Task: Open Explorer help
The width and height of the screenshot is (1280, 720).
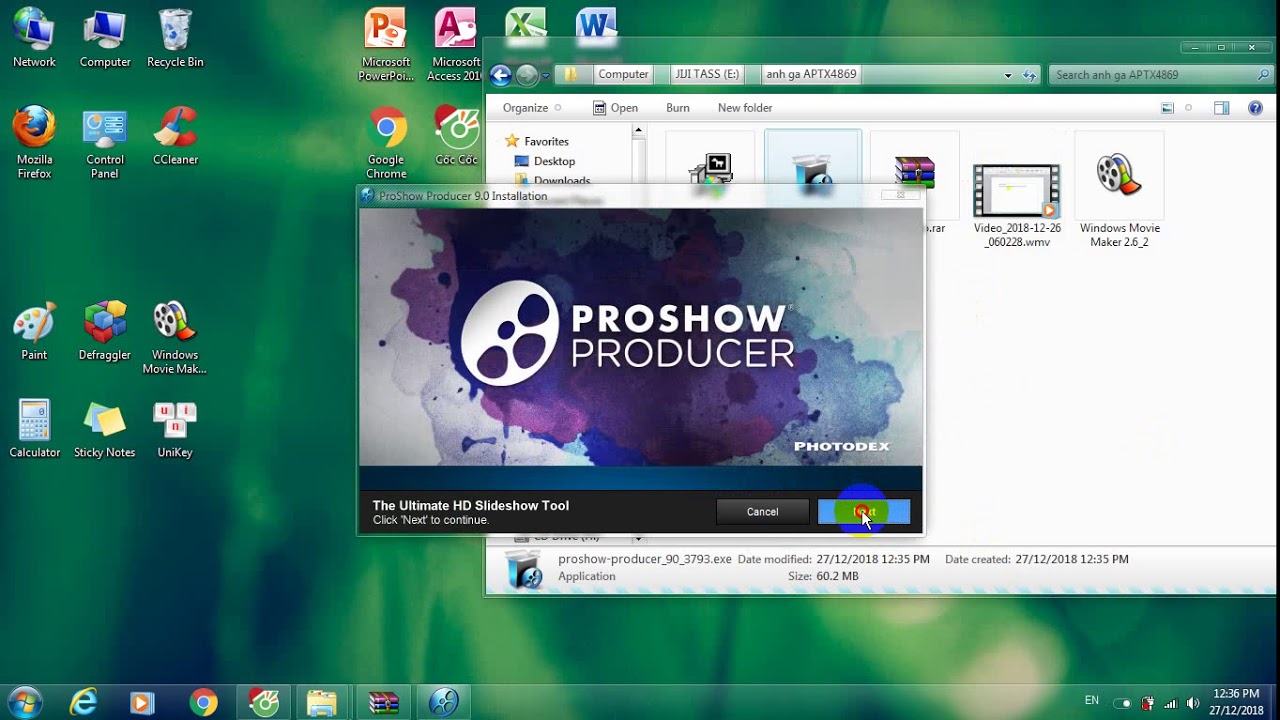Action: (1257, 108)
